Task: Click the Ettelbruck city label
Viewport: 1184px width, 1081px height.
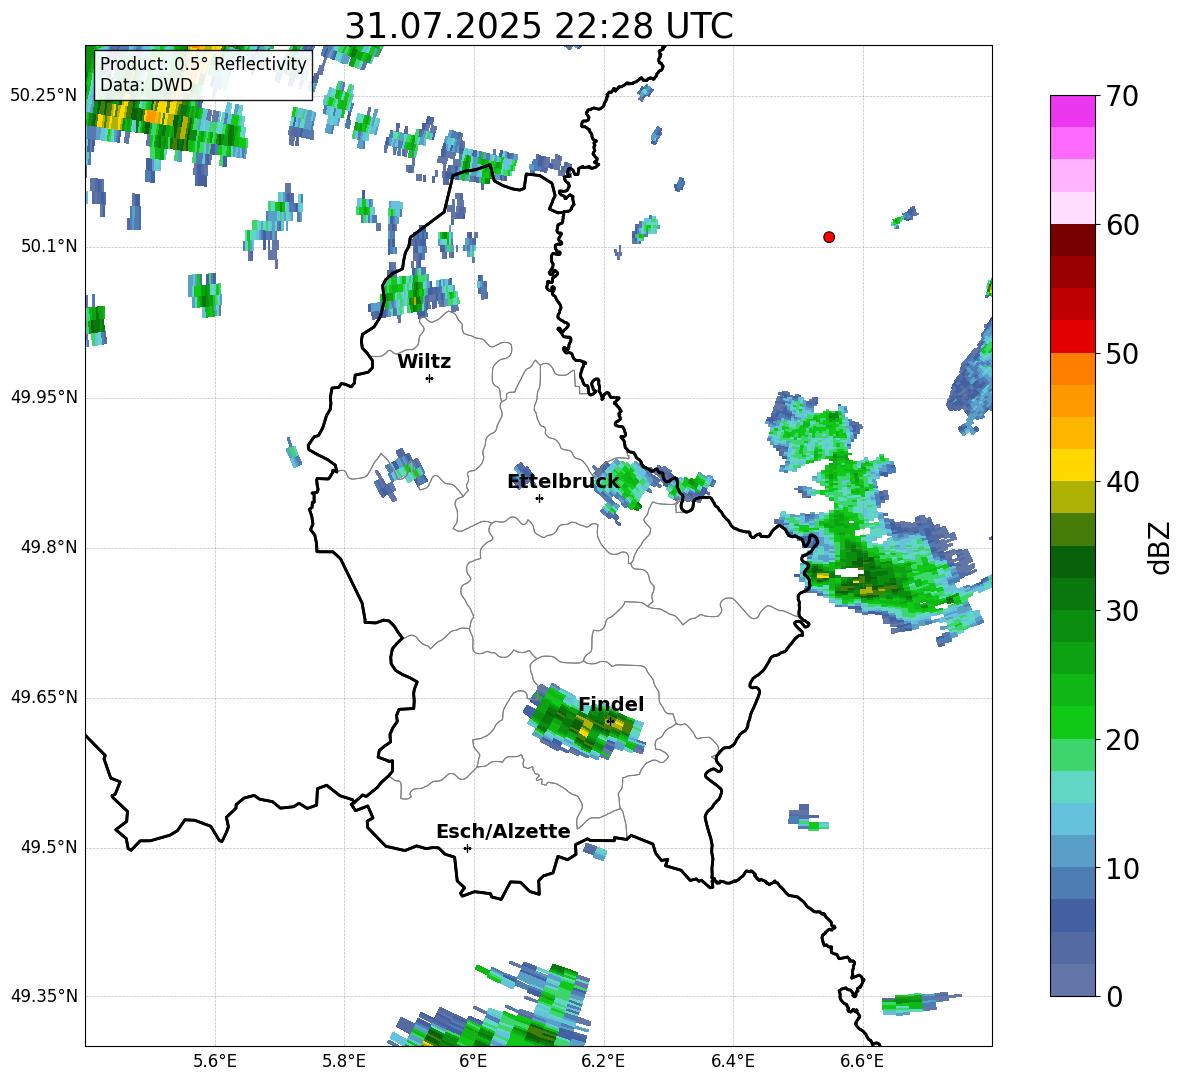Action: [563, 482]
